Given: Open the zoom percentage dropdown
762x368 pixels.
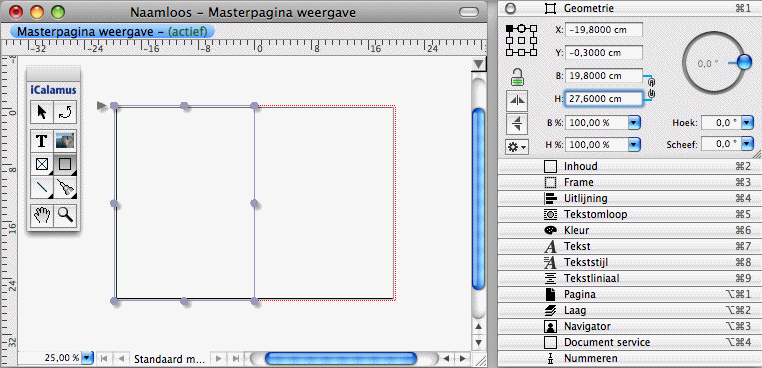Looking at the screenshot, I should [87, 358].
